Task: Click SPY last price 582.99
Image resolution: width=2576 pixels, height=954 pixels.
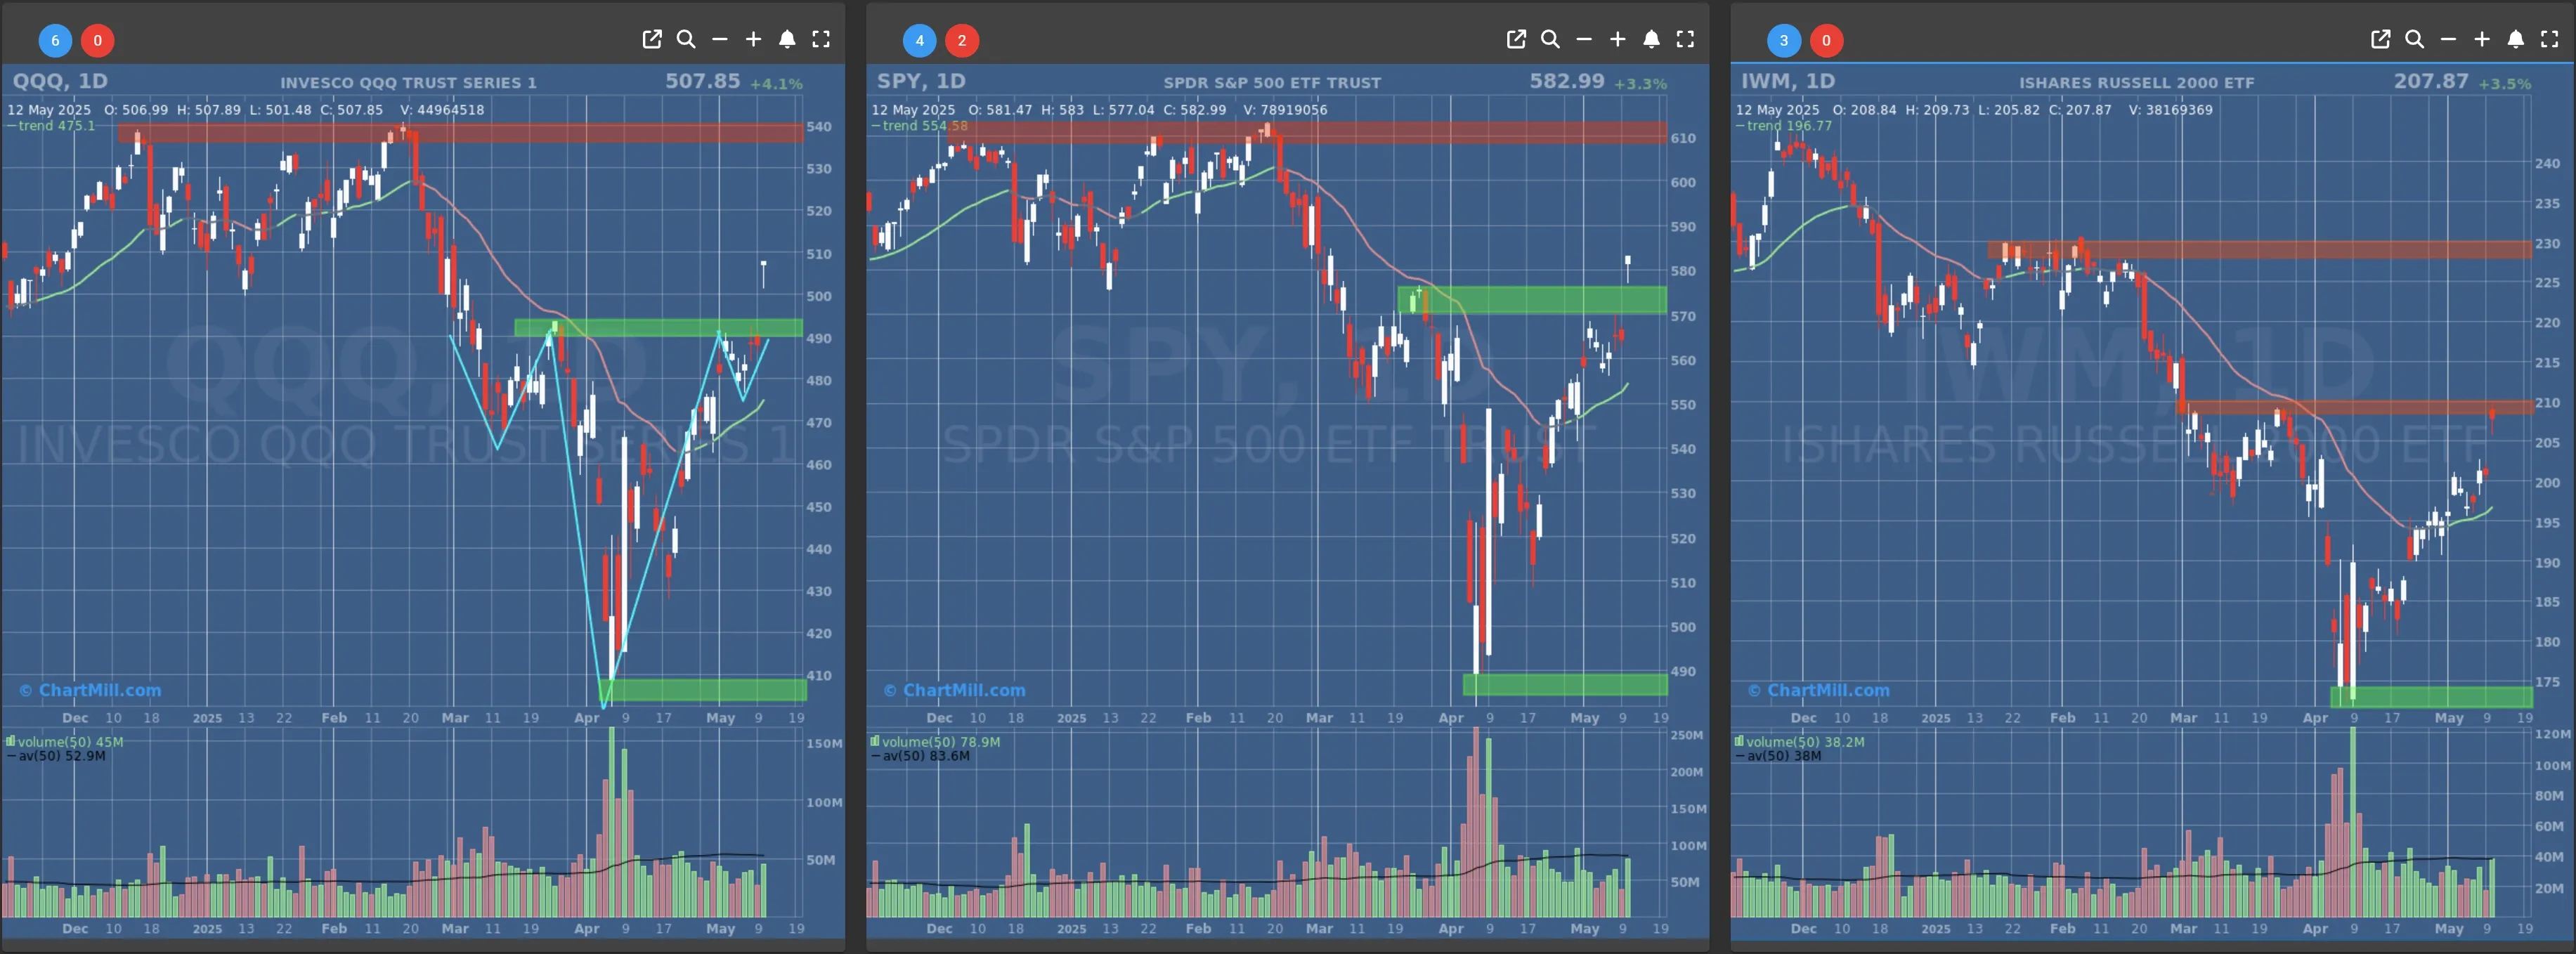Action: pos(1567,81)
